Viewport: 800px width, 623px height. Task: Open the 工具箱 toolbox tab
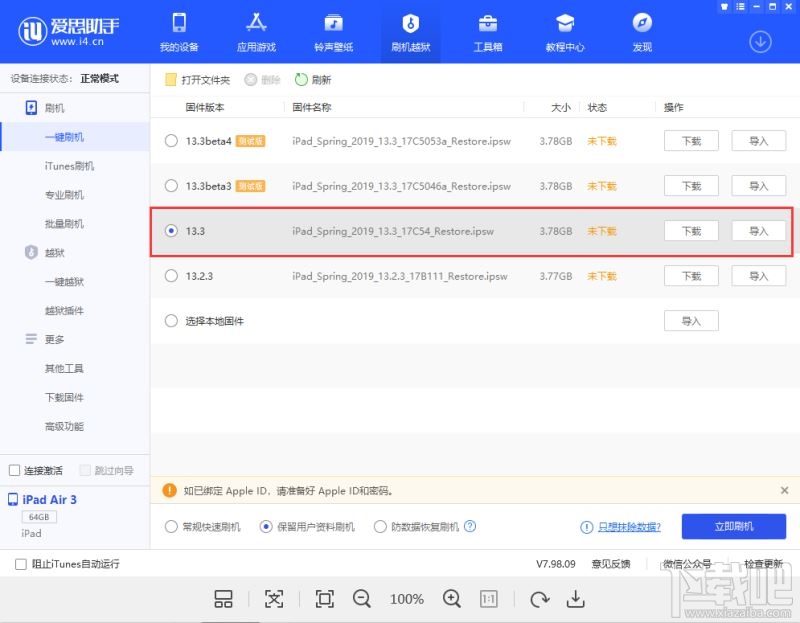tap(488, 32)
